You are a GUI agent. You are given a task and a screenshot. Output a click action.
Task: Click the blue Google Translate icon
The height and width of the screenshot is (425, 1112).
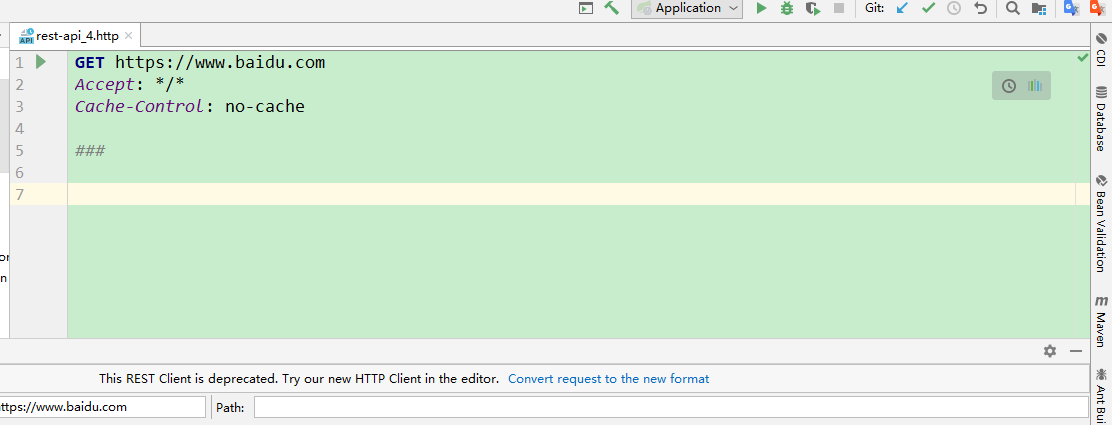pos(1072,9)
